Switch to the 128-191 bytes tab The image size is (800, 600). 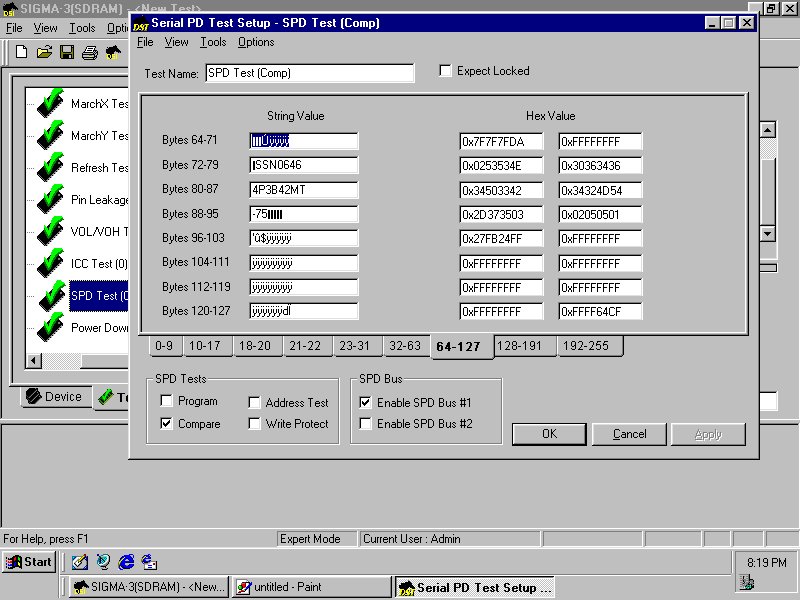524,346
